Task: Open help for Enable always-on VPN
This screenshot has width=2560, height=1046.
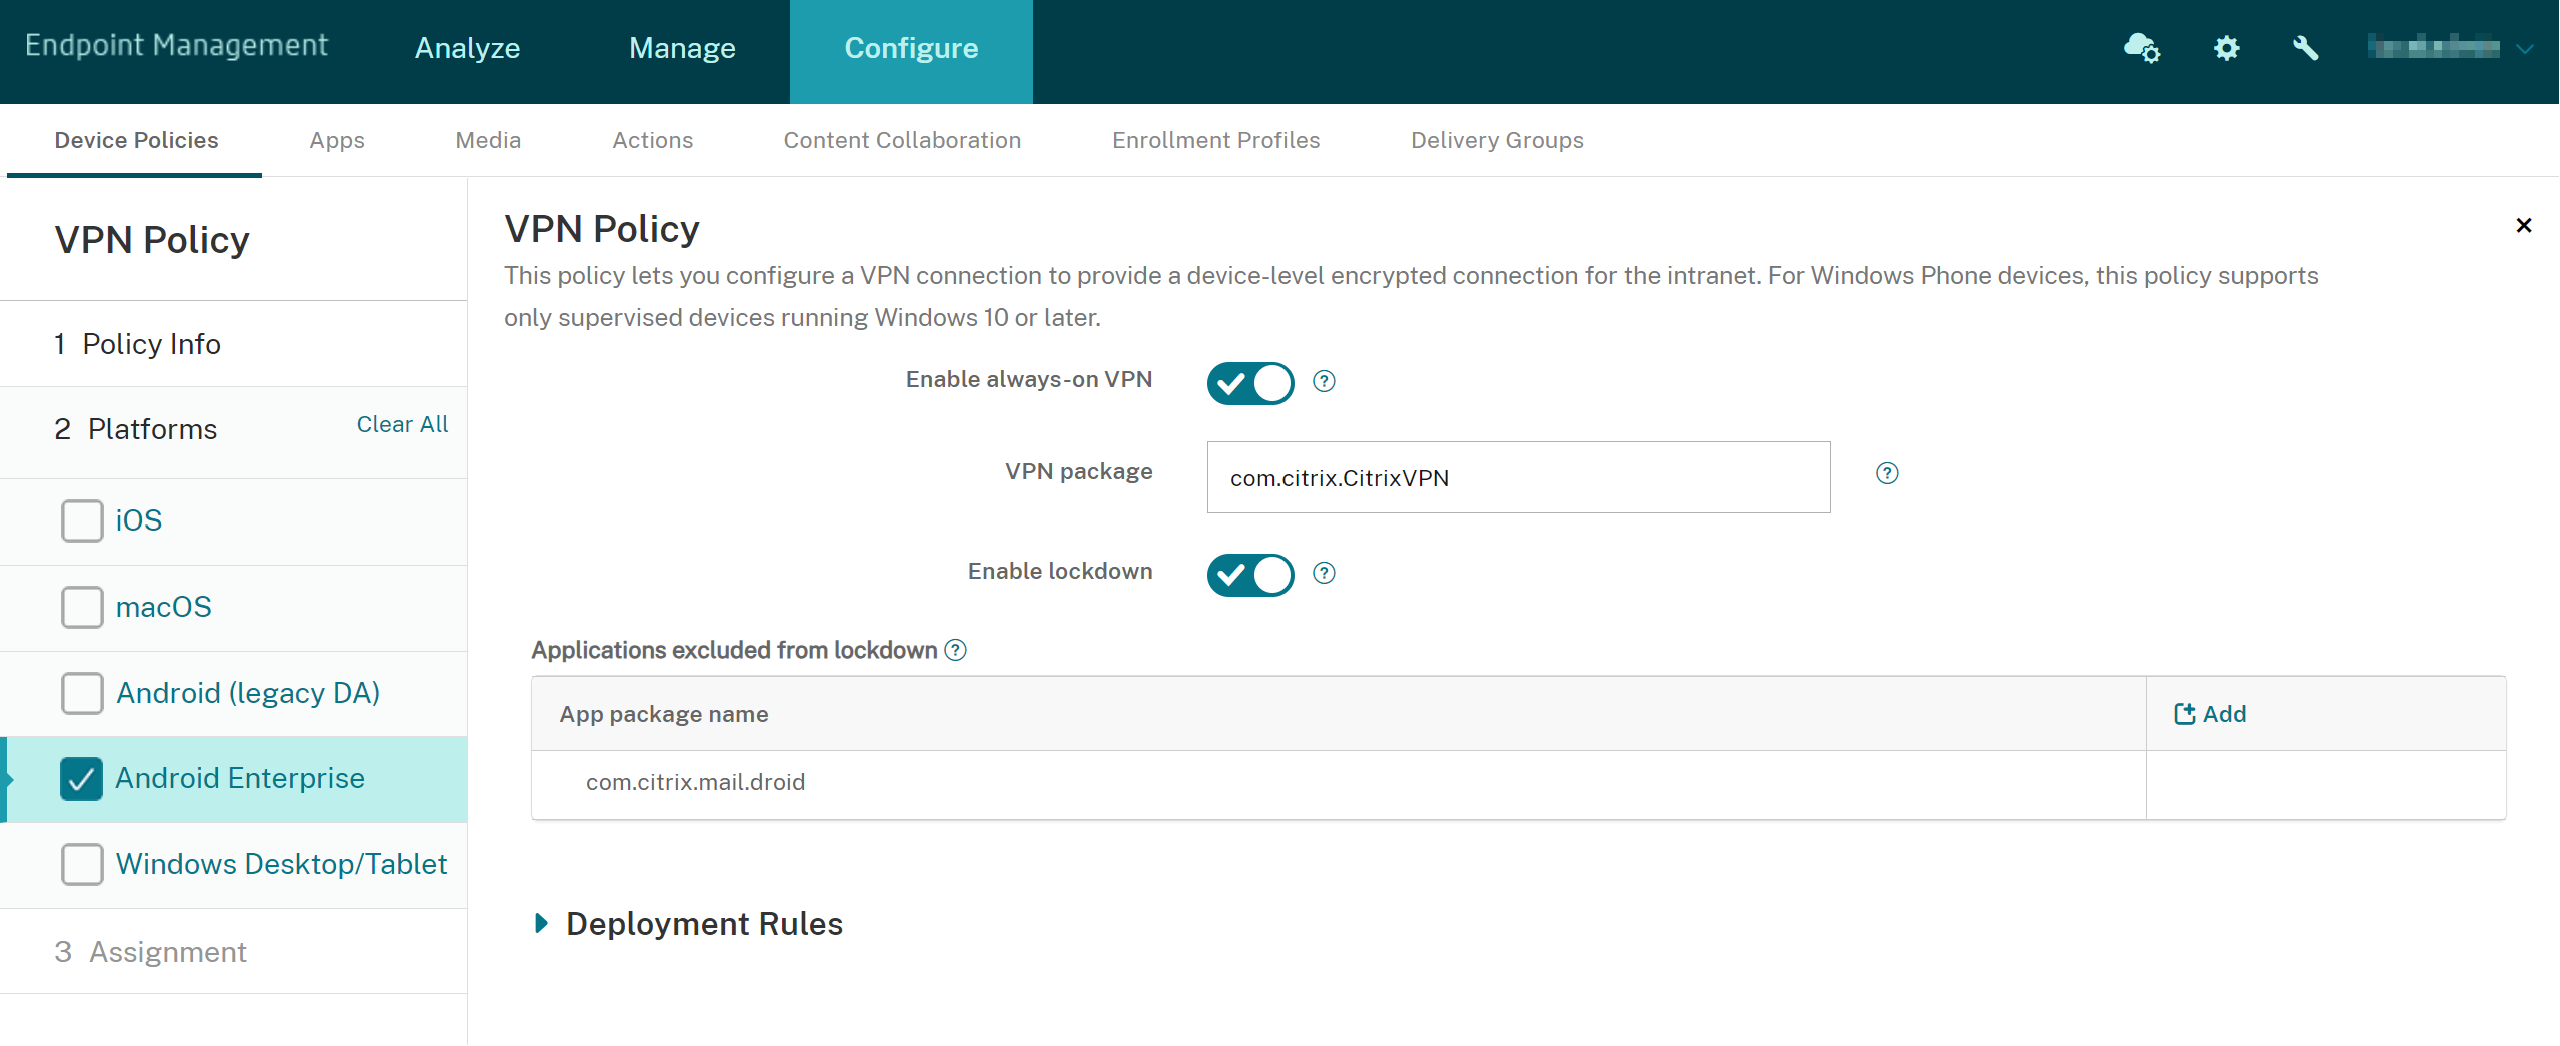Action: 1324,381
